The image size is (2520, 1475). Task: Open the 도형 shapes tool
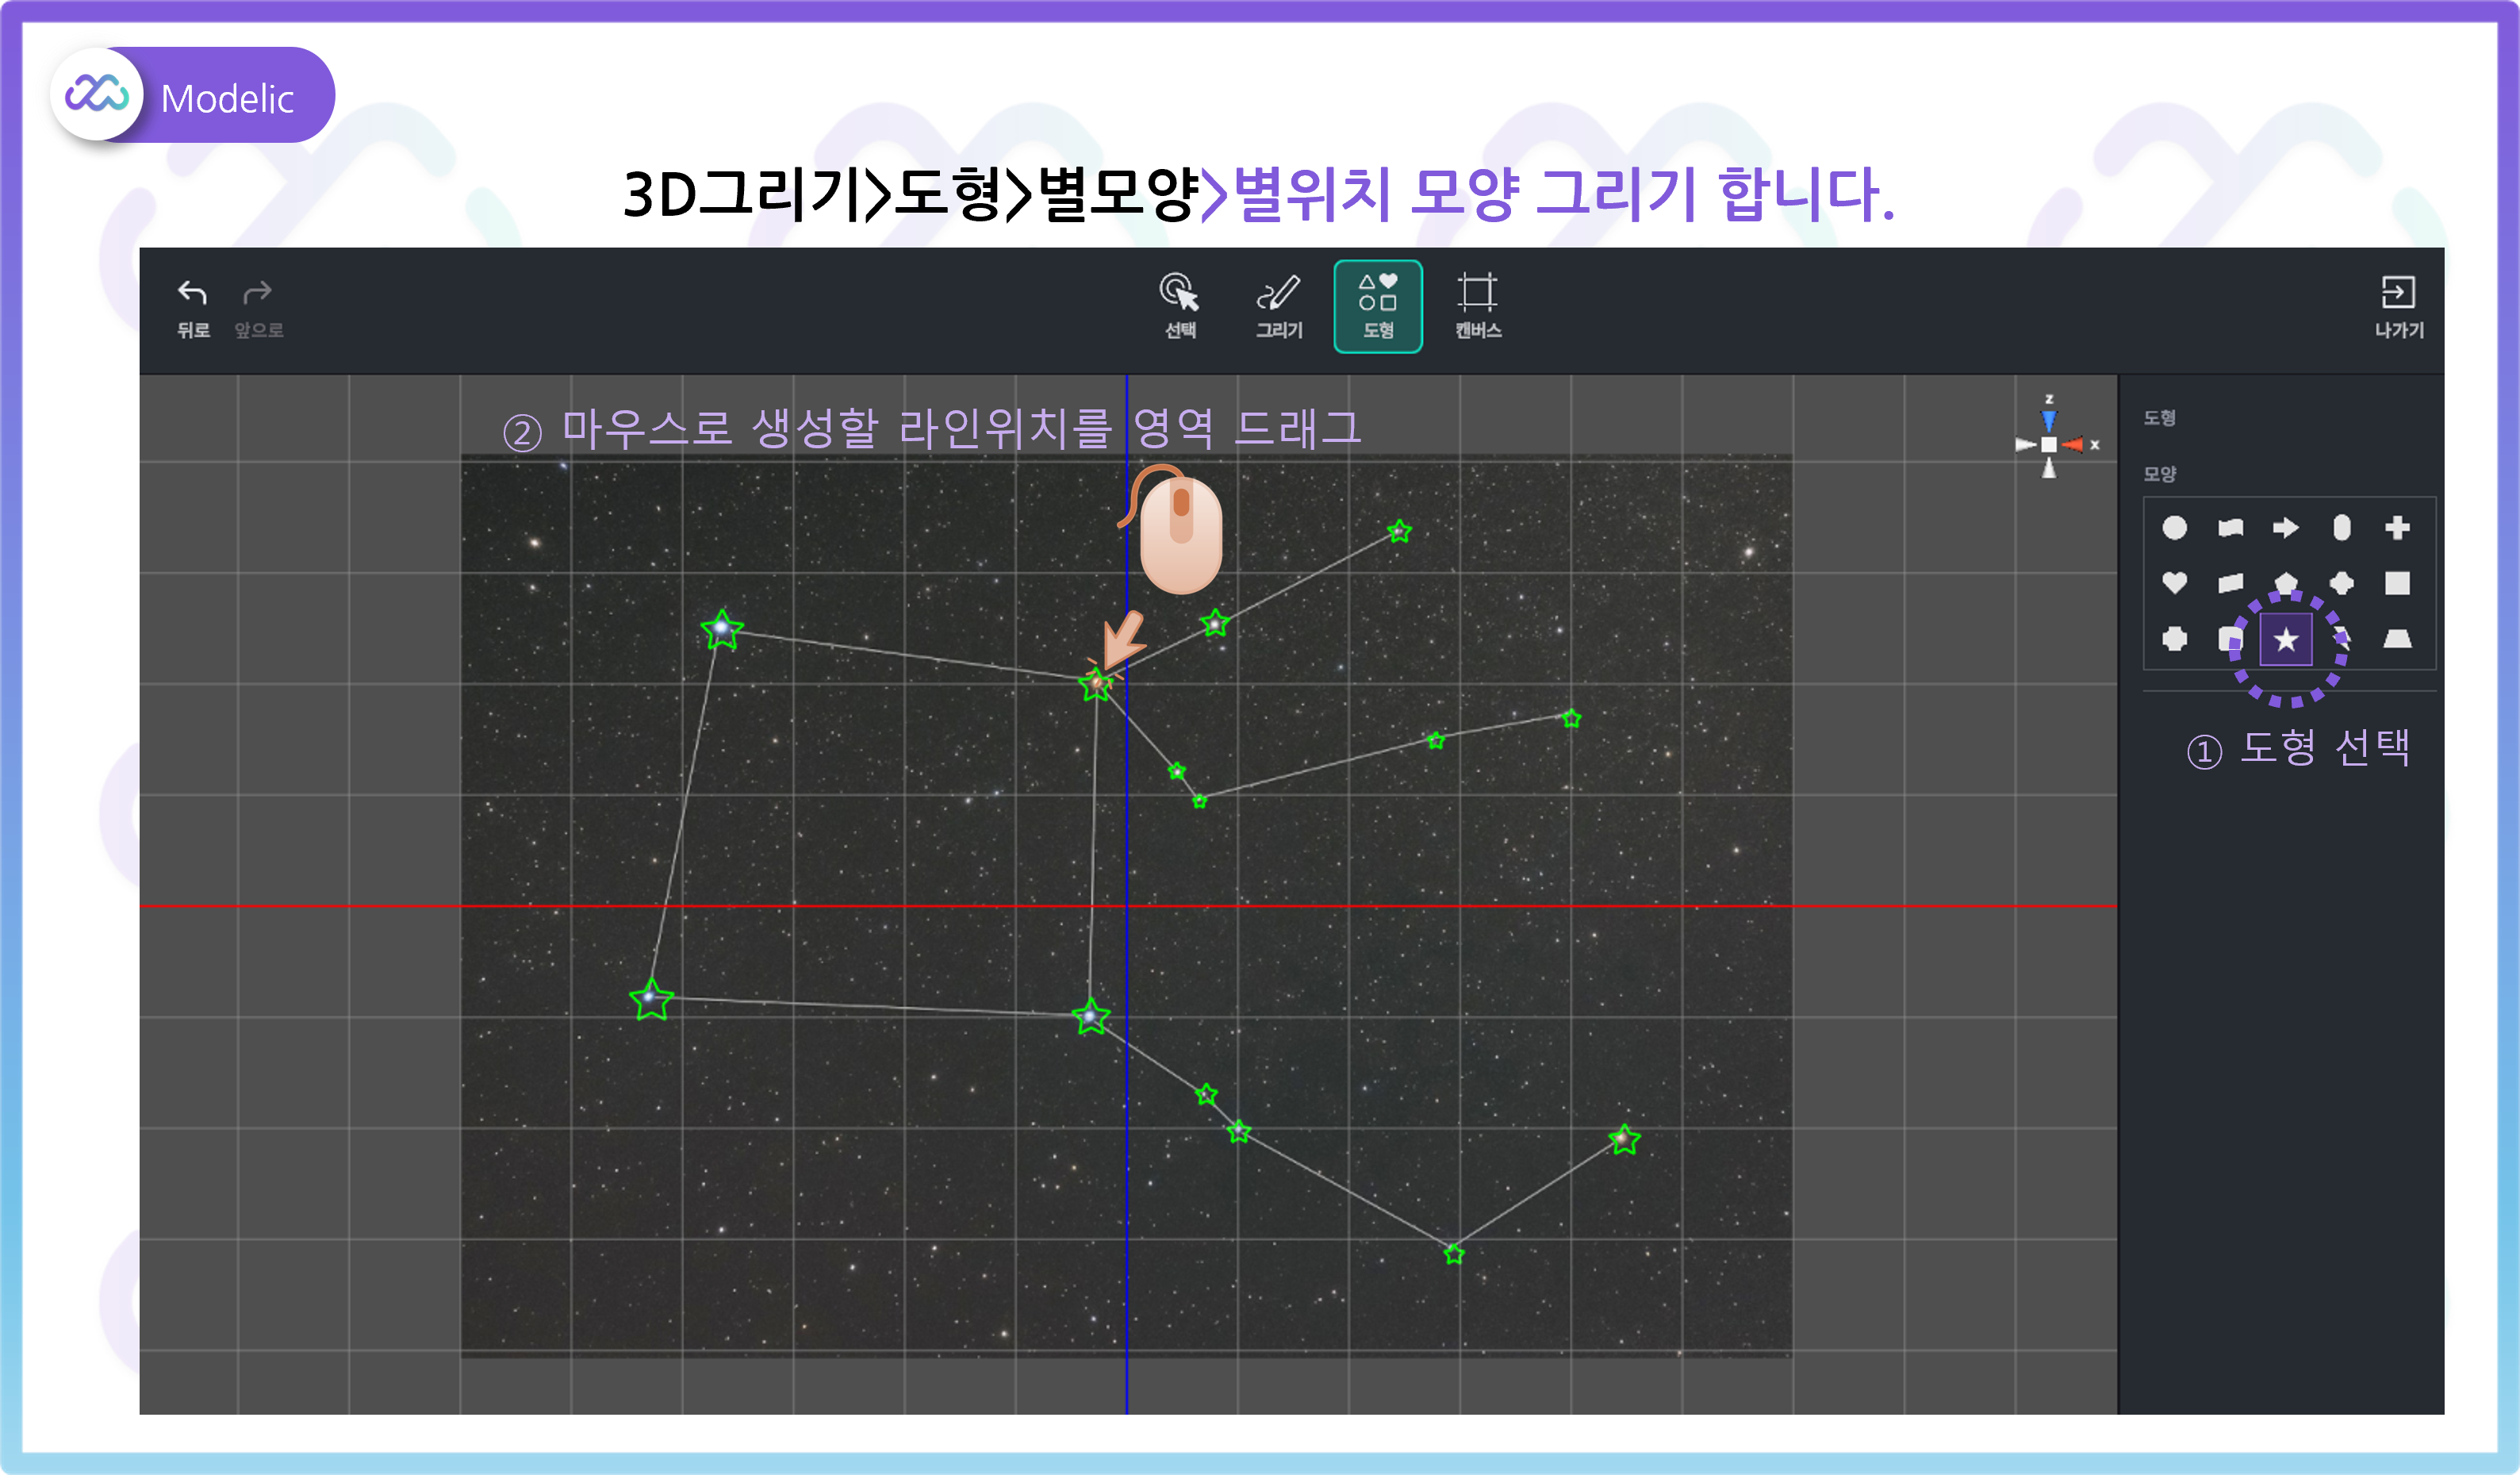[1378, 306]
